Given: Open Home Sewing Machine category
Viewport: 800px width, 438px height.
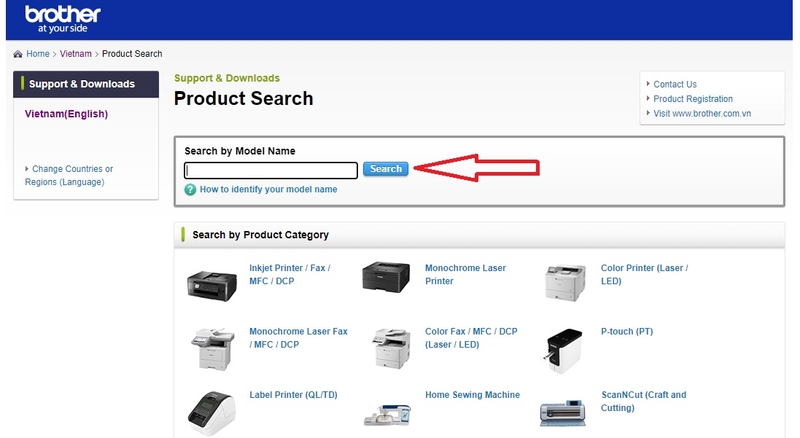Looking at the screenshot, I should point(472,395).
